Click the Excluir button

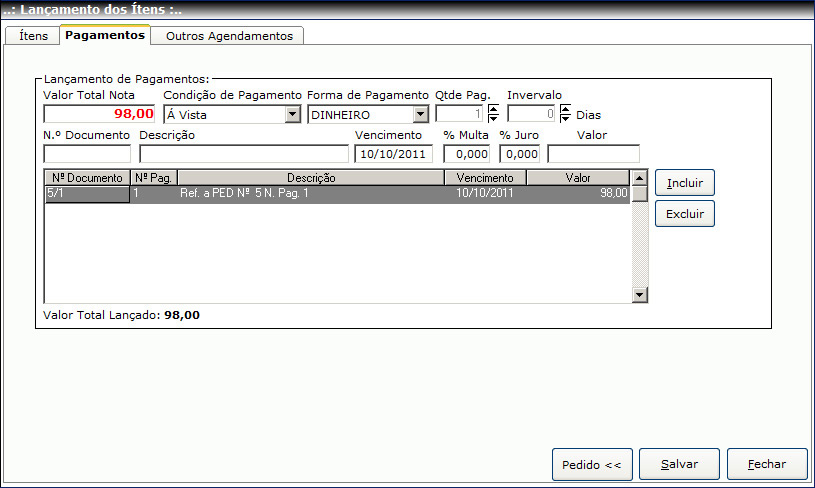[x=685, y=214]
